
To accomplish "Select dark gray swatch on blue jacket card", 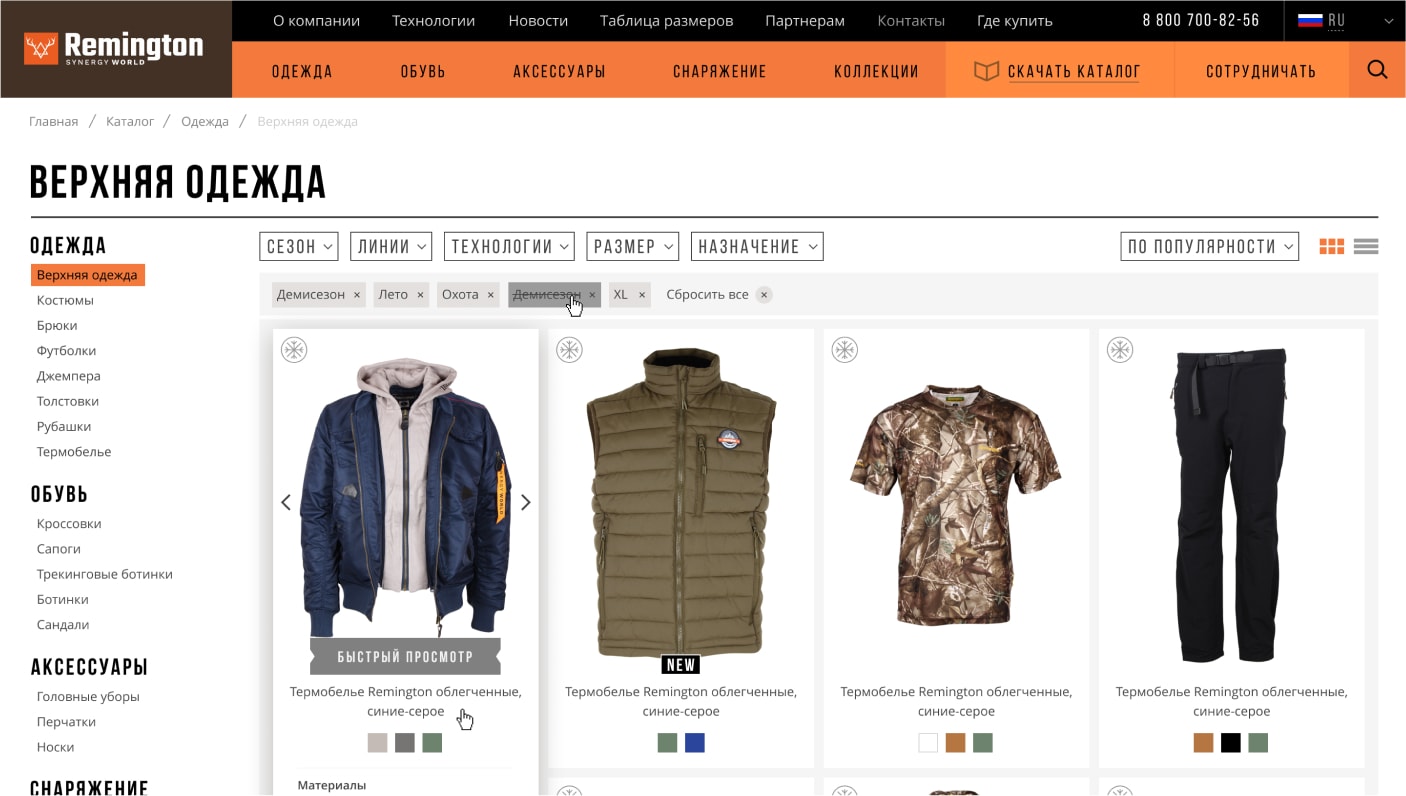I will [404, 743].
